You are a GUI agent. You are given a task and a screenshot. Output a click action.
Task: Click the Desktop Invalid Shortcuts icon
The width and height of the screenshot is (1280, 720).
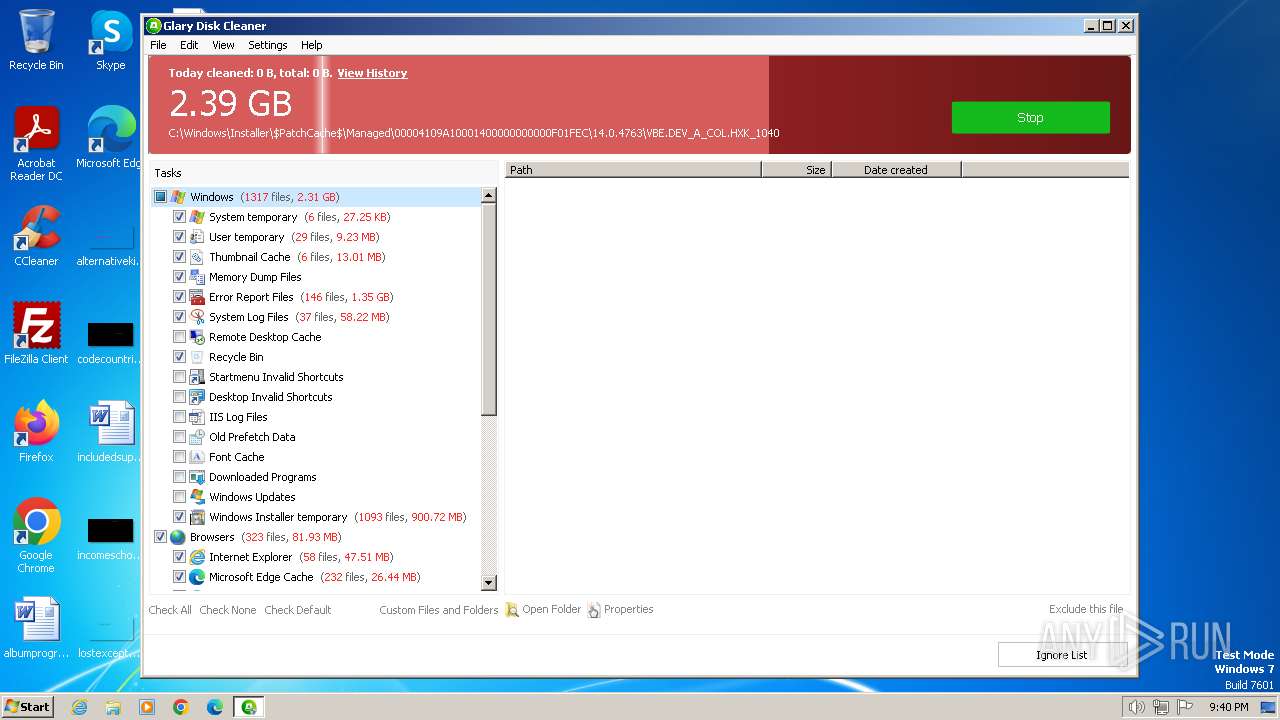[x=197, y=397]
